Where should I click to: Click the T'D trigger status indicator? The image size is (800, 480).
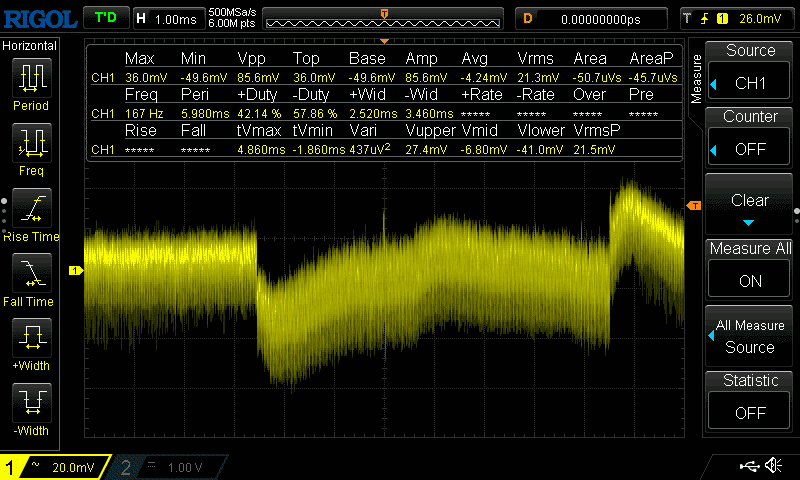tap(104, 18)
